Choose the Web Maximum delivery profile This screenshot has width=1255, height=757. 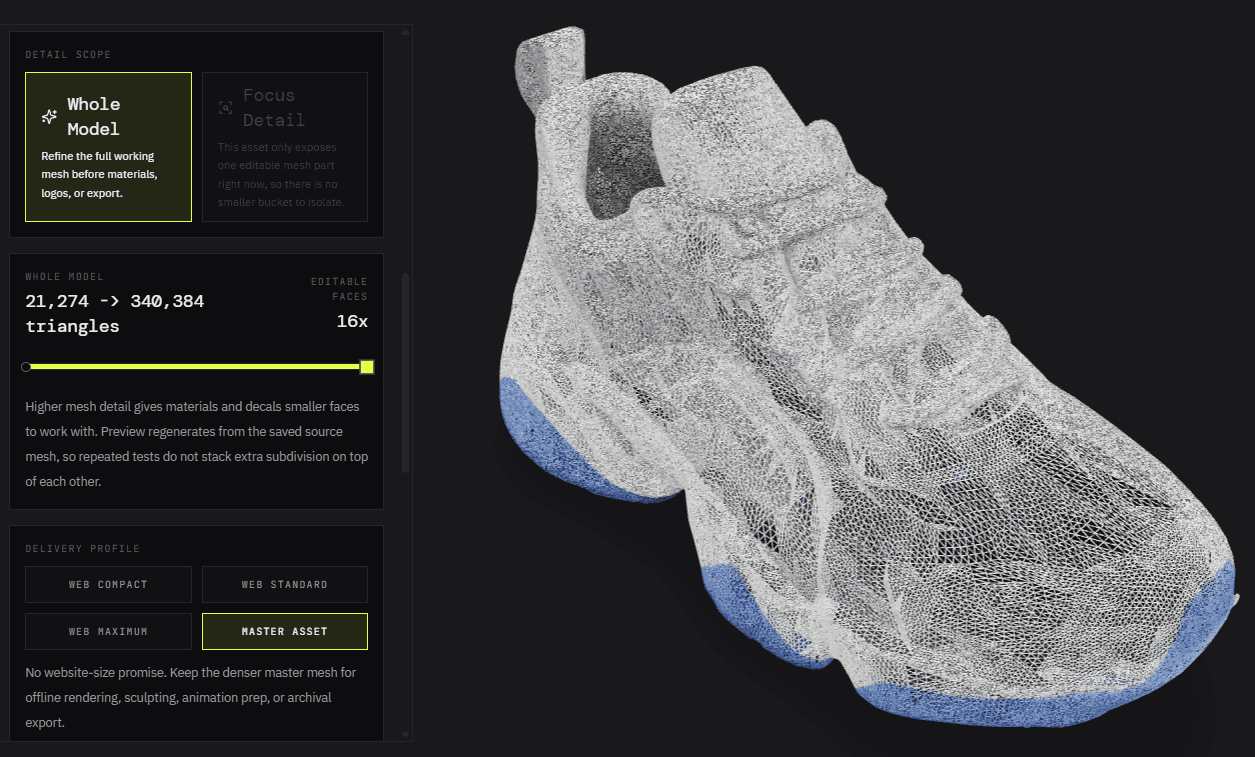(108, 631)
